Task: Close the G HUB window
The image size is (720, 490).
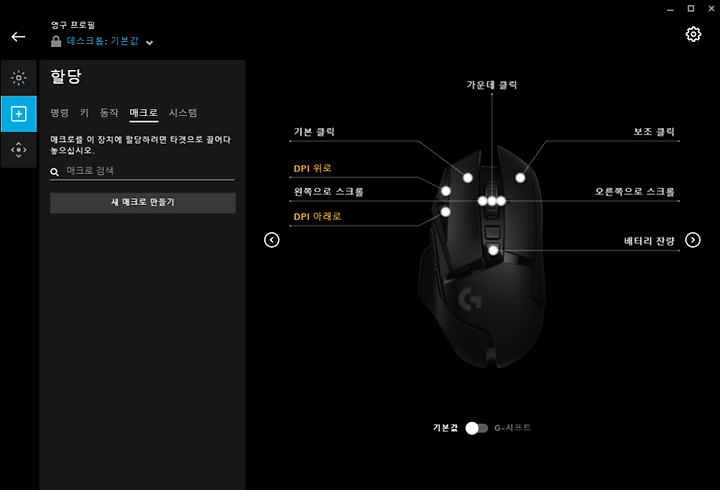Action: click(x=711, y=9)
